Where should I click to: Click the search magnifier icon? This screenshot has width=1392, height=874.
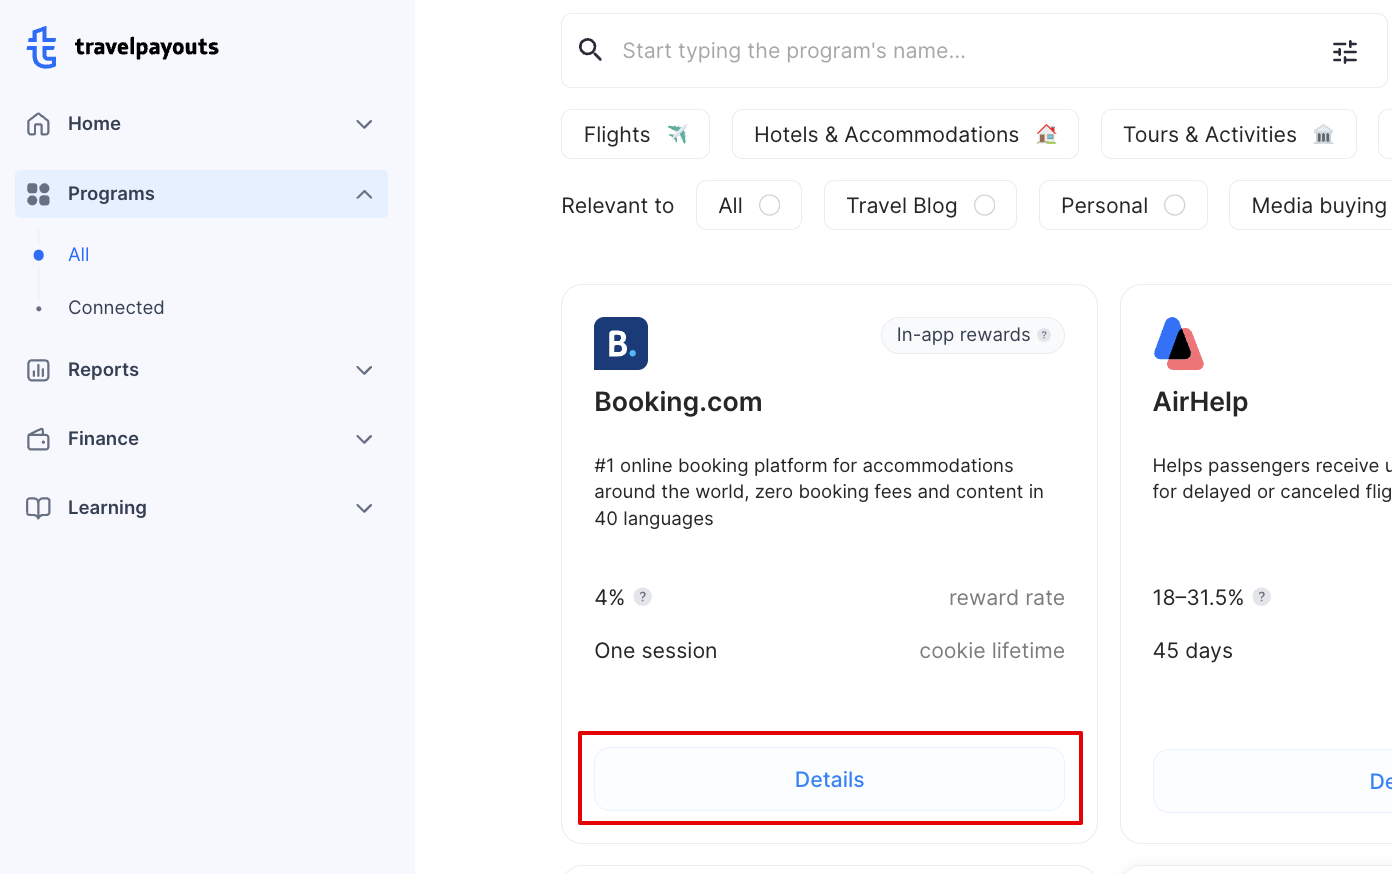click(590, 50)
